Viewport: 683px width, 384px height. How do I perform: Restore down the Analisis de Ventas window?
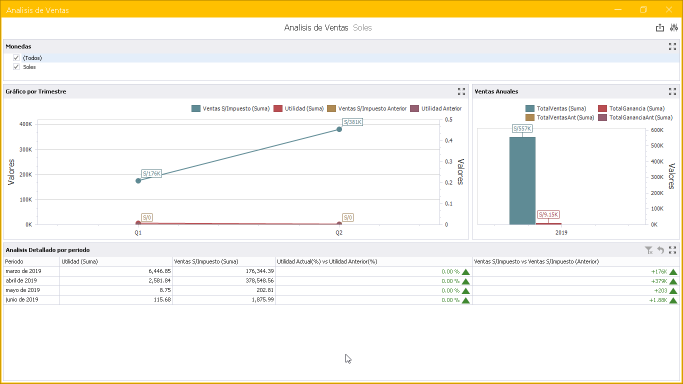pos(643,10)
